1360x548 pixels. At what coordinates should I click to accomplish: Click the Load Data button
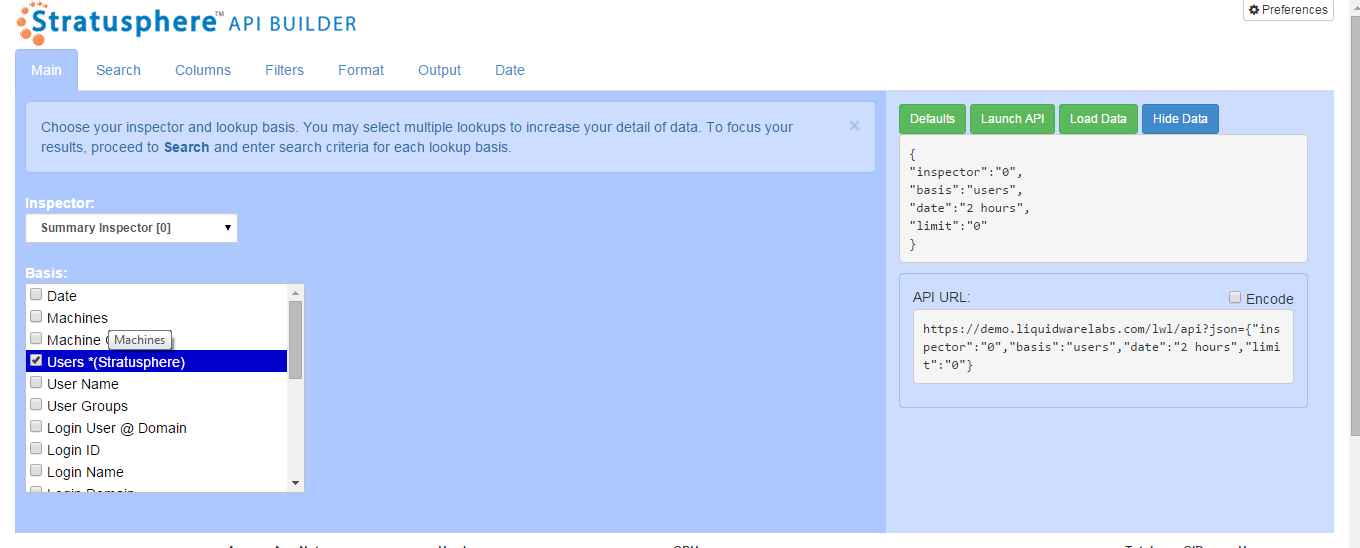pyautogui.click(x=1098, y=119)
